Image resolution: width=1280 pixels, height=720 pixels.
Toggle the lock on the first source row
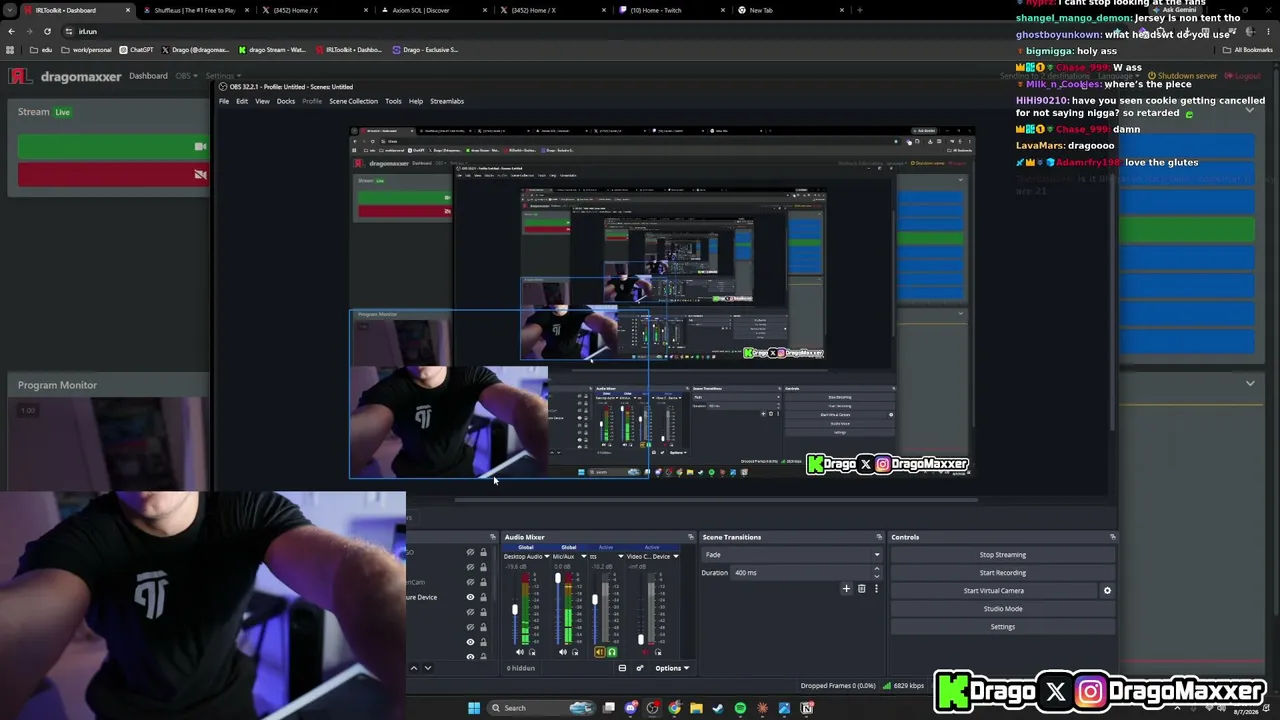point(483,552)
